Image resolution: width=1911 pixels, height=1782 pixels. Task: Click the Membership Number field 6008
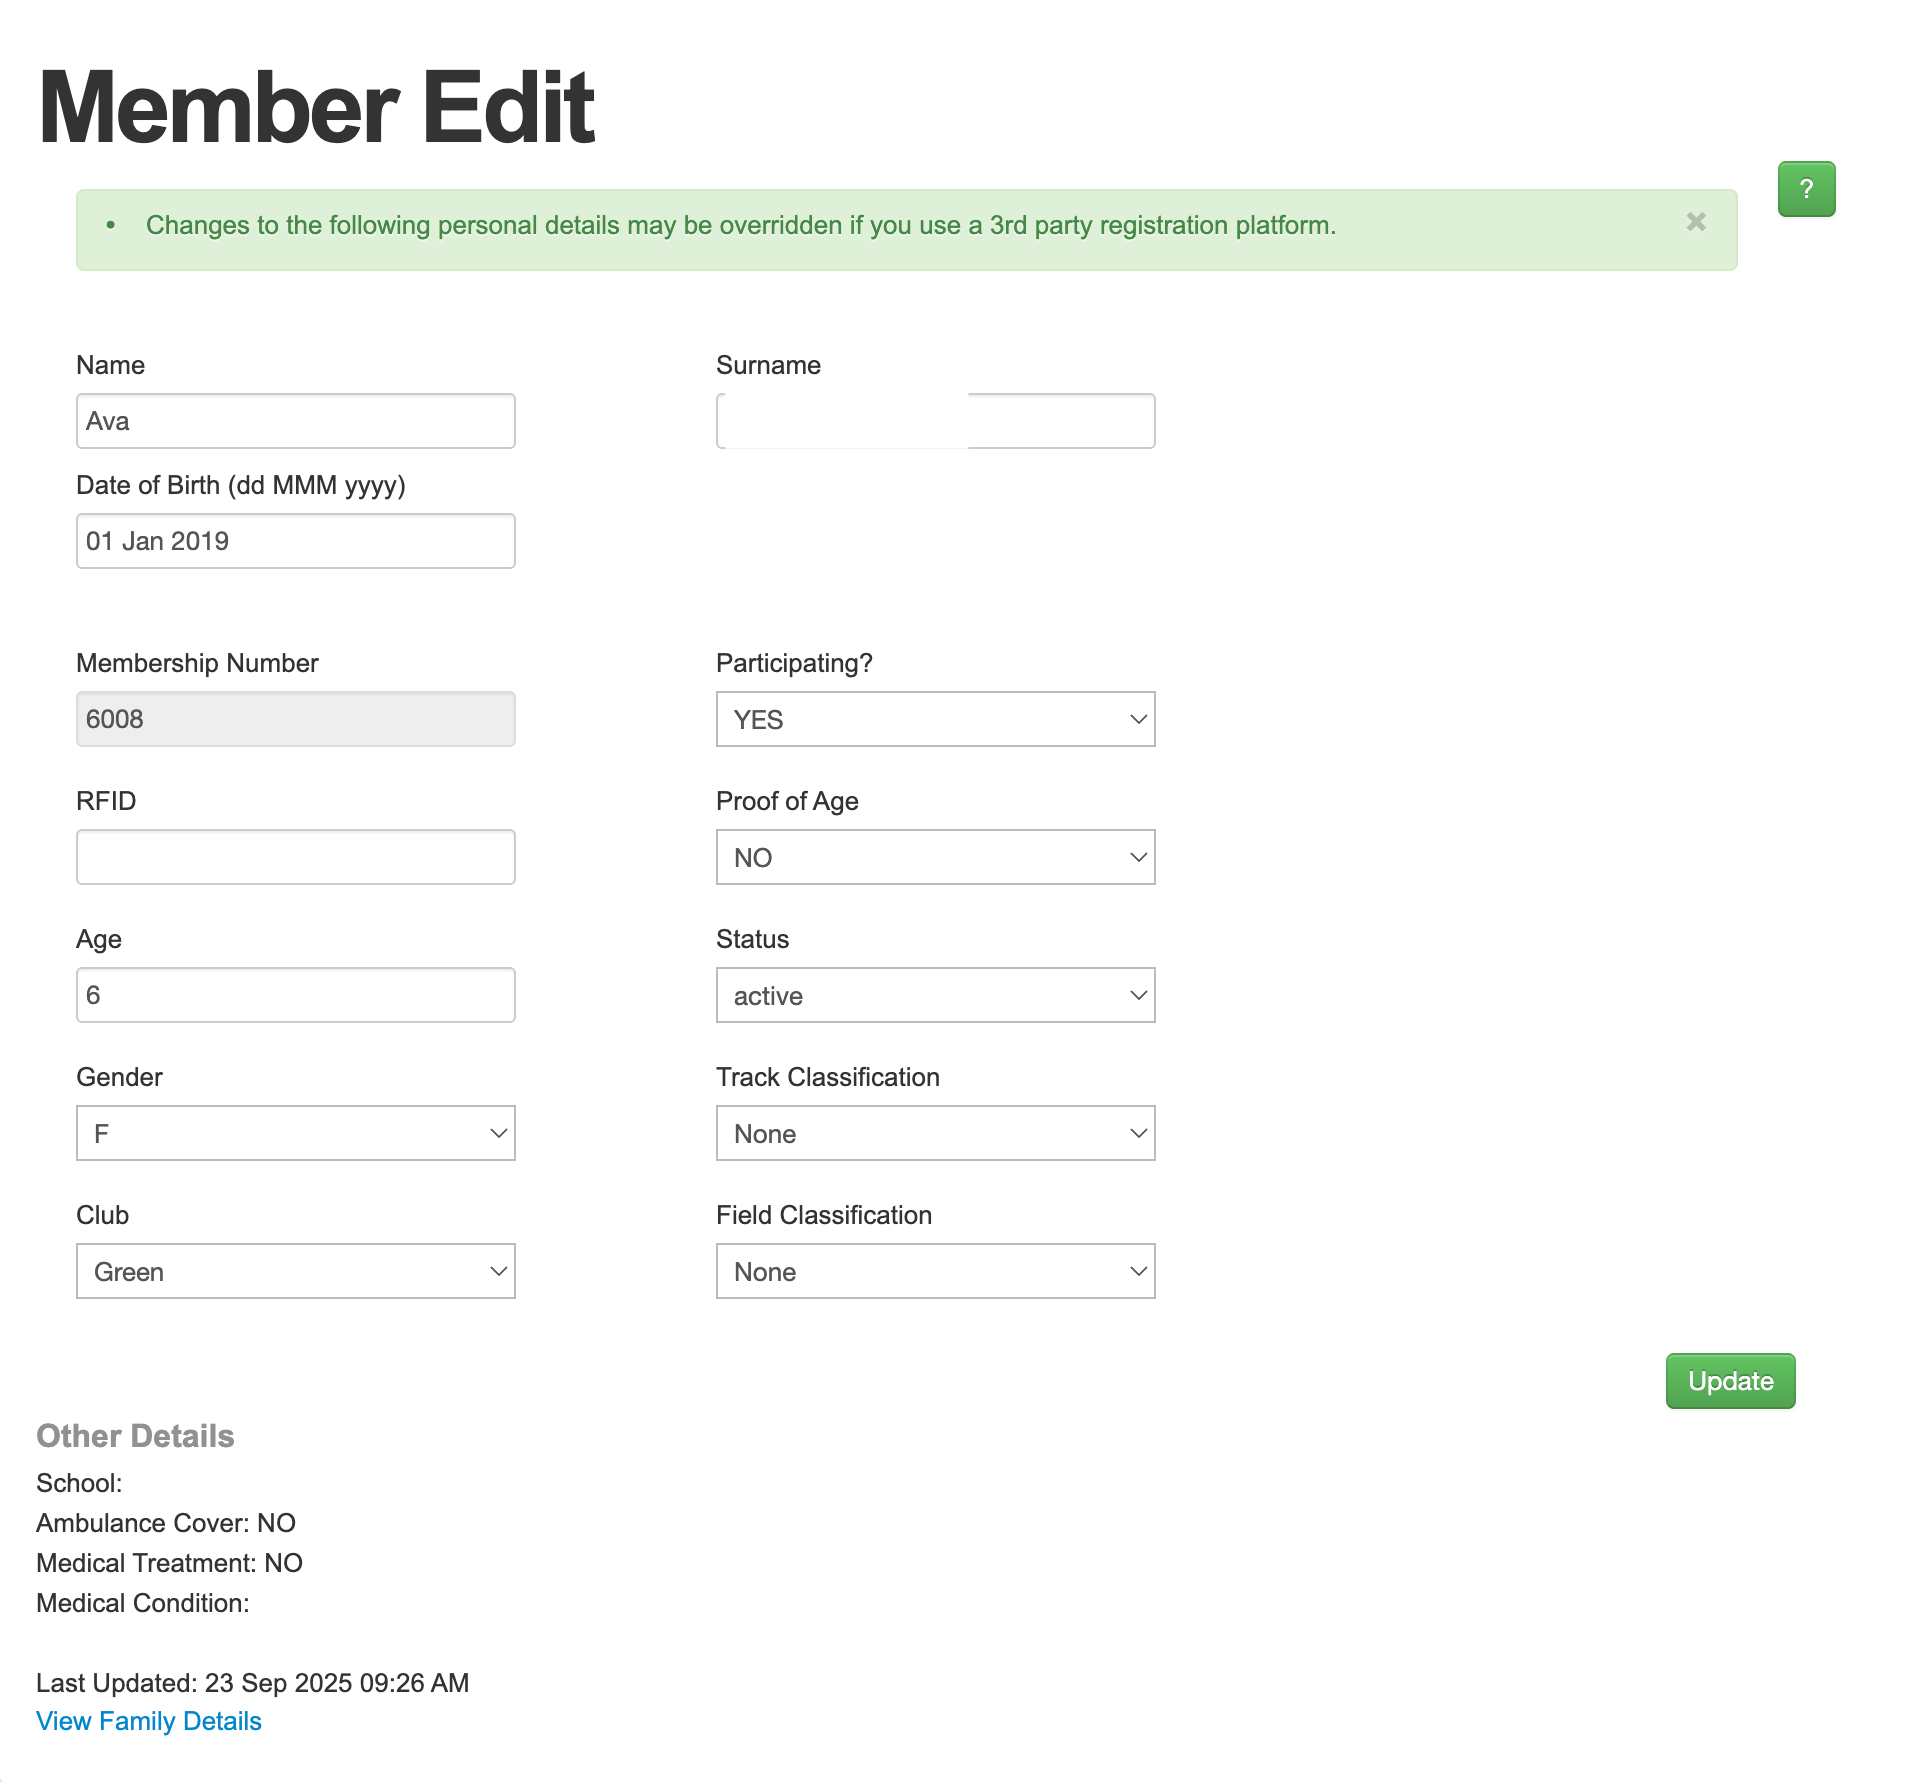pyautogui.click(x=296, y=719)
